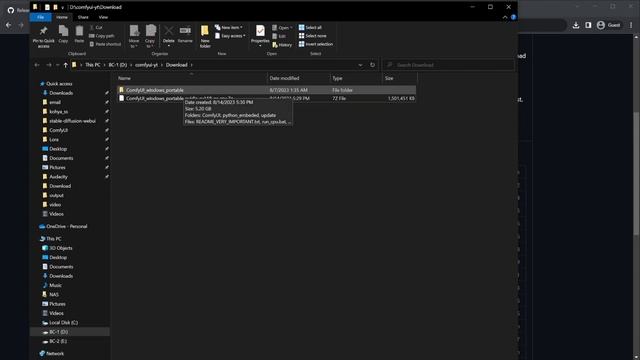
Task: Select OneDrive - Personal in navigation pane
Action: pos(67,226)
